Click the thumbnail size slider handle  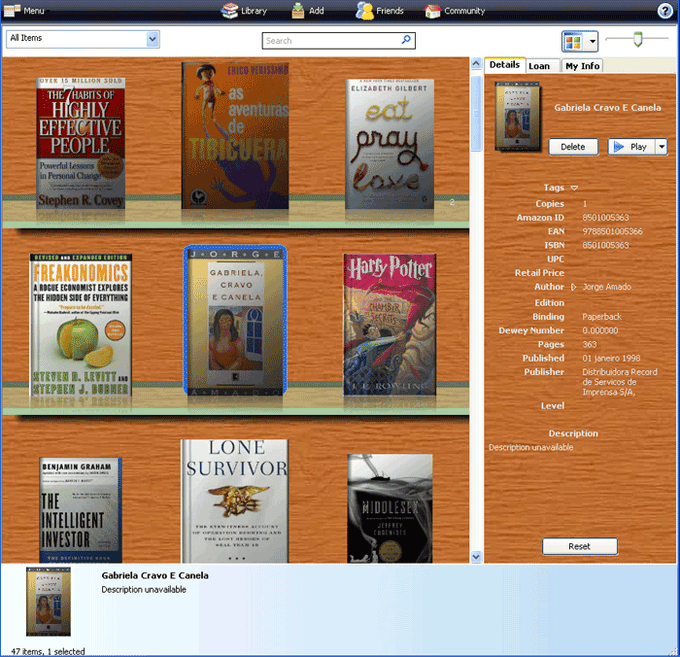click(637, 39)
